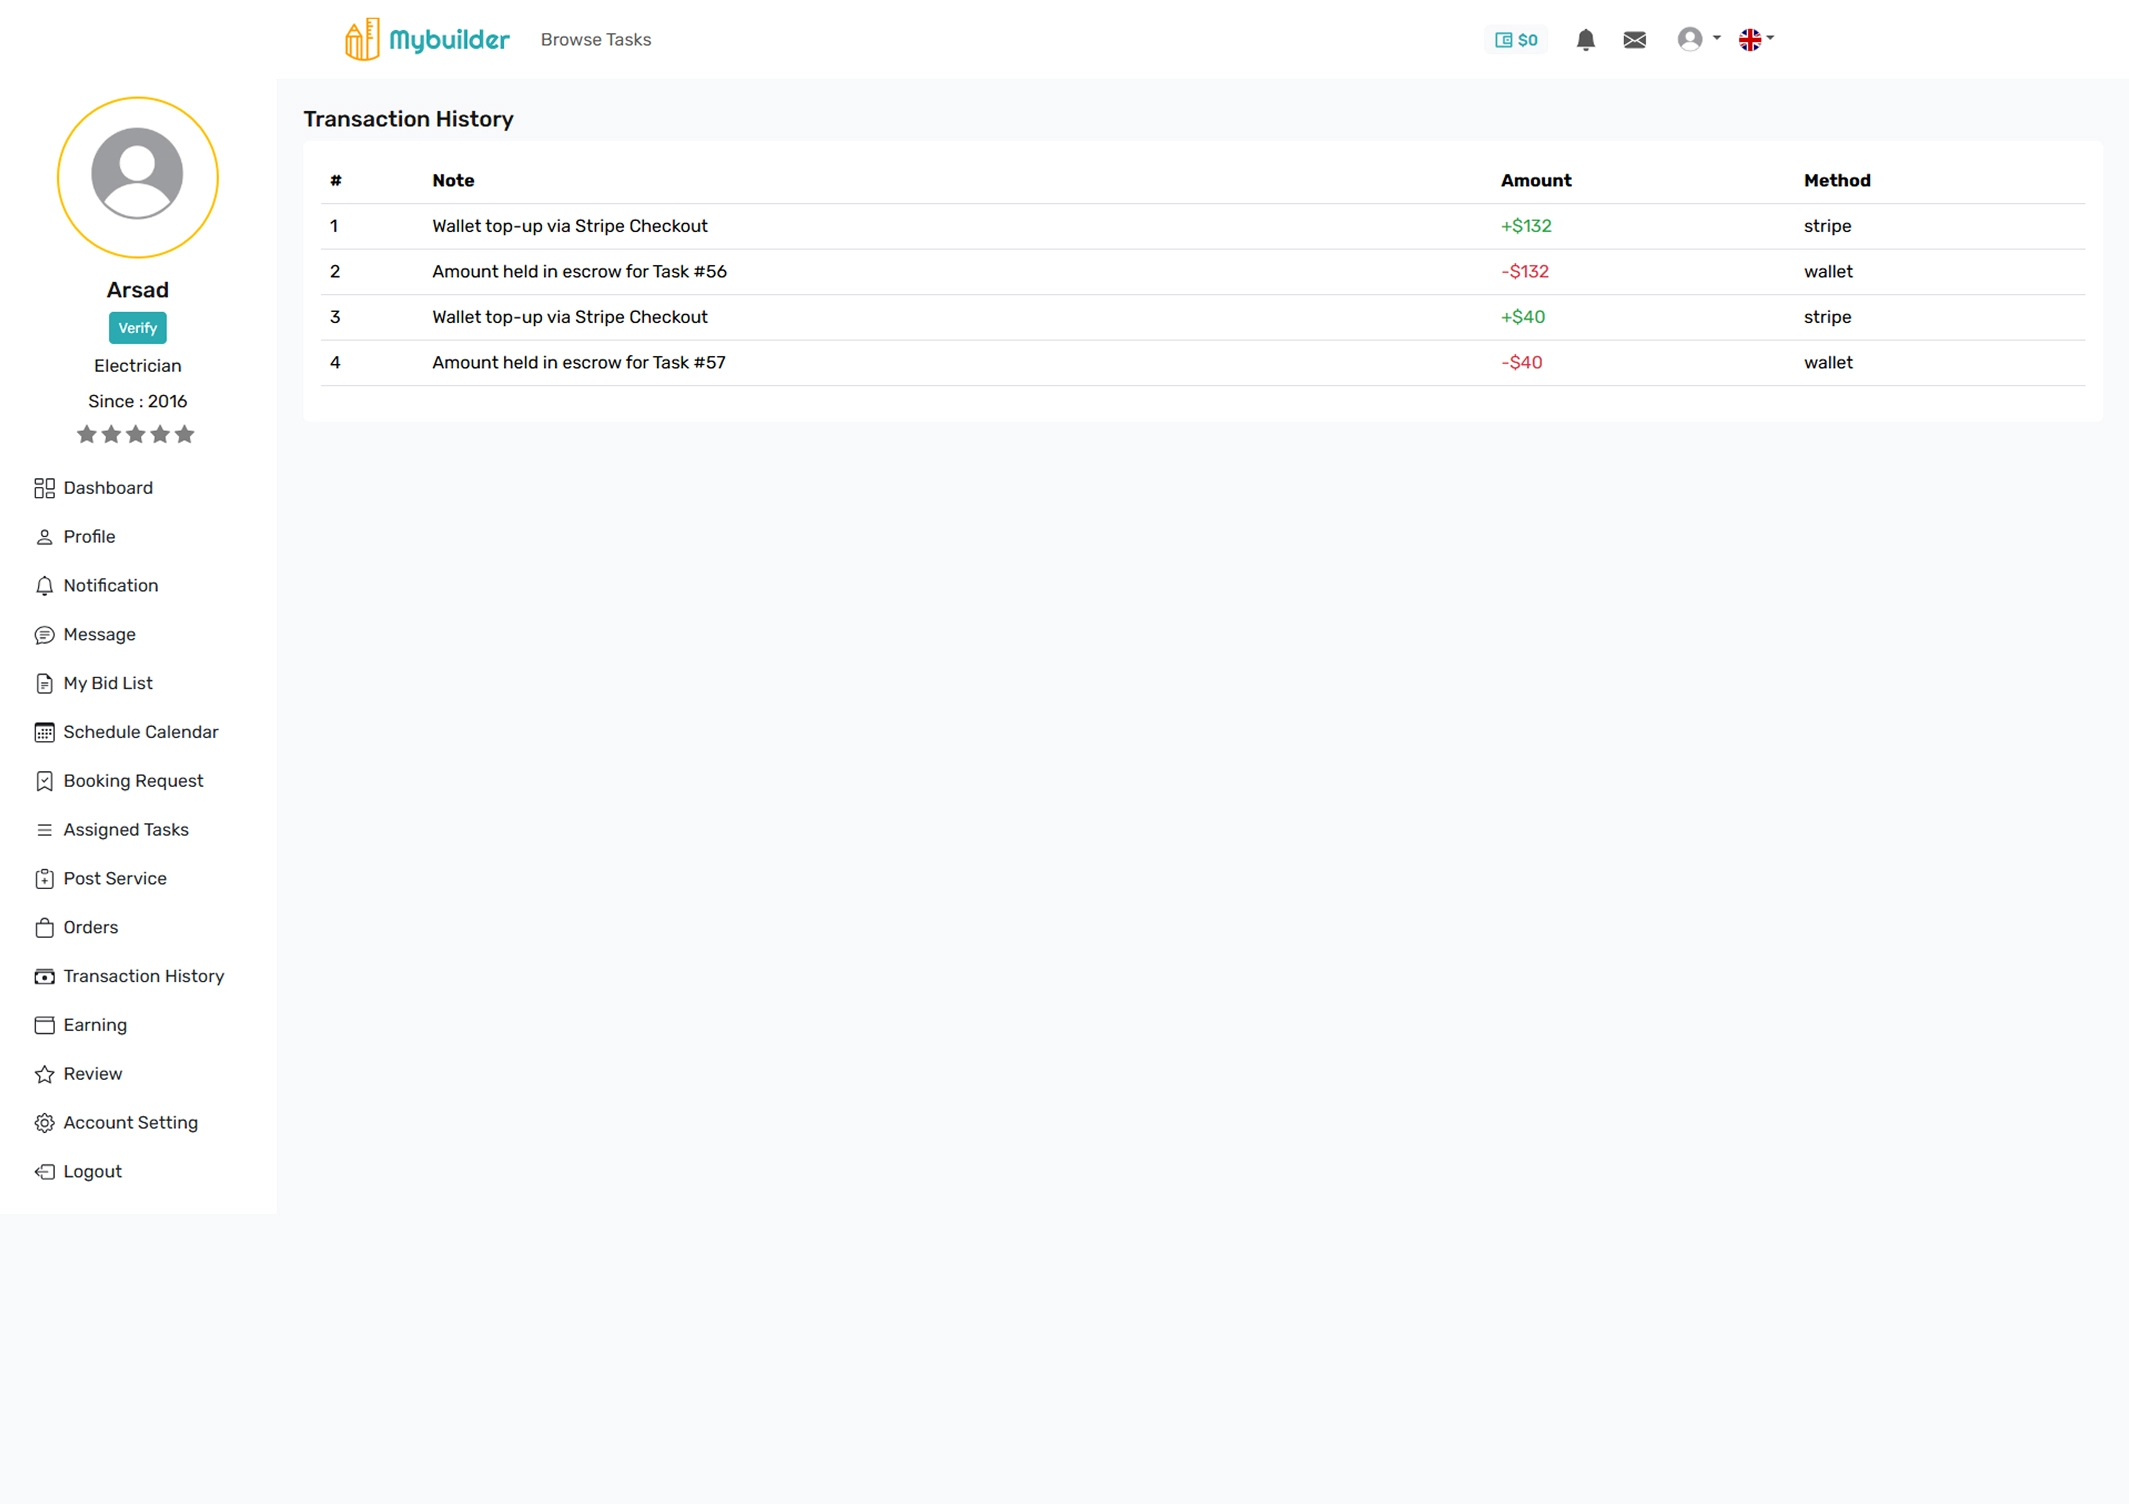Click the Review star icon in sidebar
This screenshot has height=1504, width=2129.
[x=44, y=1074]
